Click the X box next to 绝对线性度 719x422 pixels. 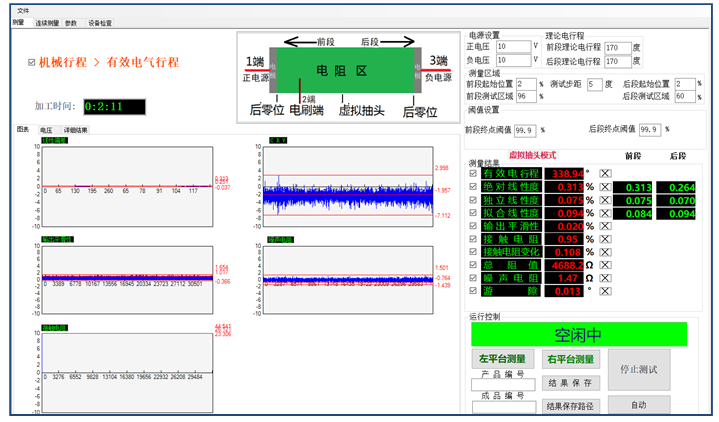tap(605, 187)
